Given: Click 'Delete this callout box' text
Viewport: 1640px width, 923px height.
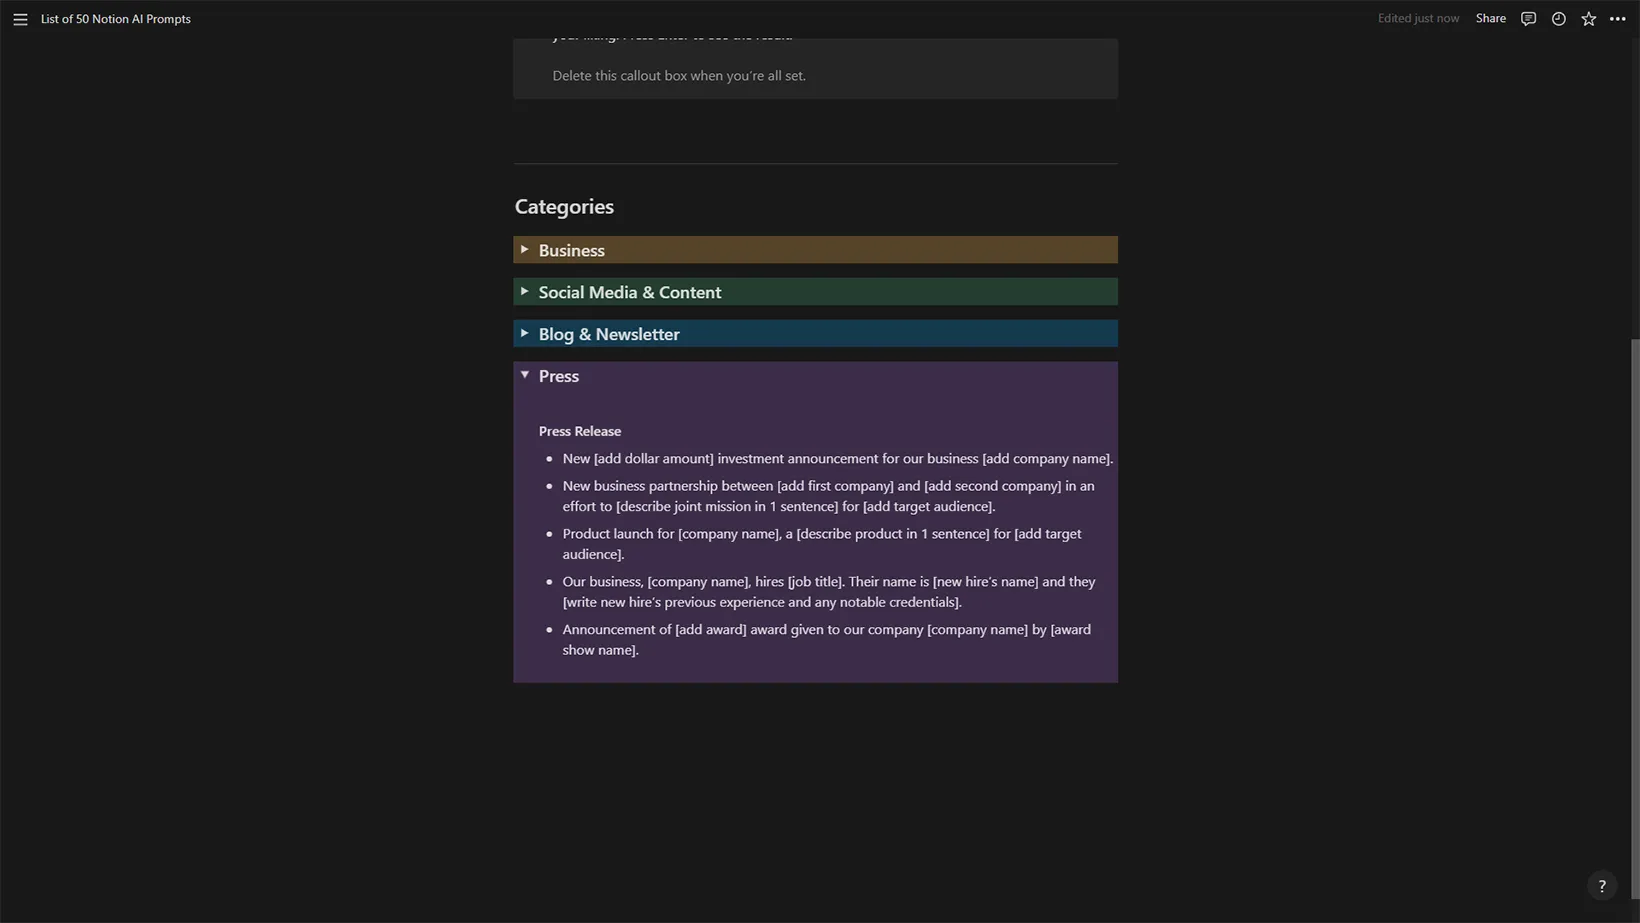Looking at the screenshot, I should point(679,76).
